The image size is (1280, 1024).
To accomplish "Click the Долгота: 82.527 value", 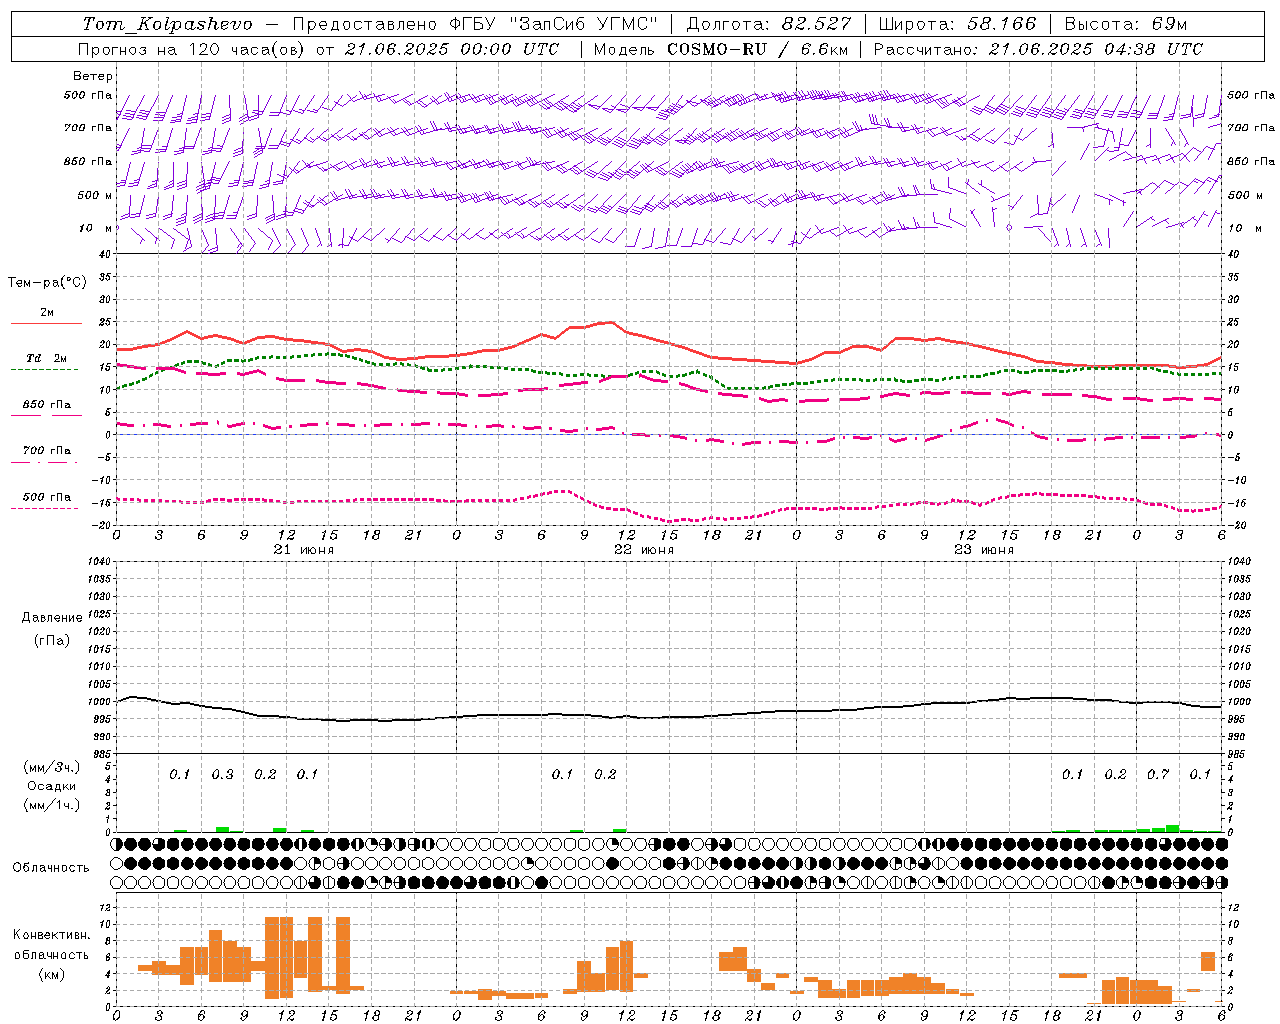I will click(769, 24).
